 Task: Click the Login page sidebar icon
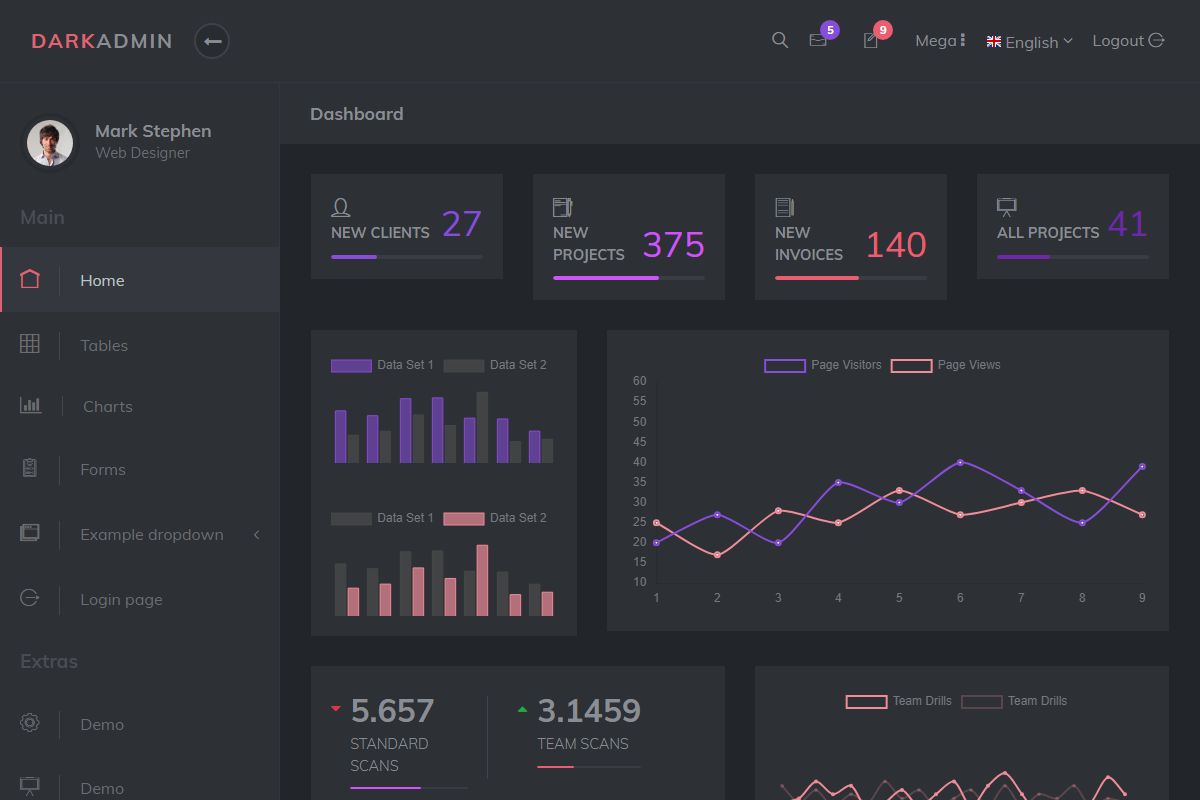pos(30,598)
